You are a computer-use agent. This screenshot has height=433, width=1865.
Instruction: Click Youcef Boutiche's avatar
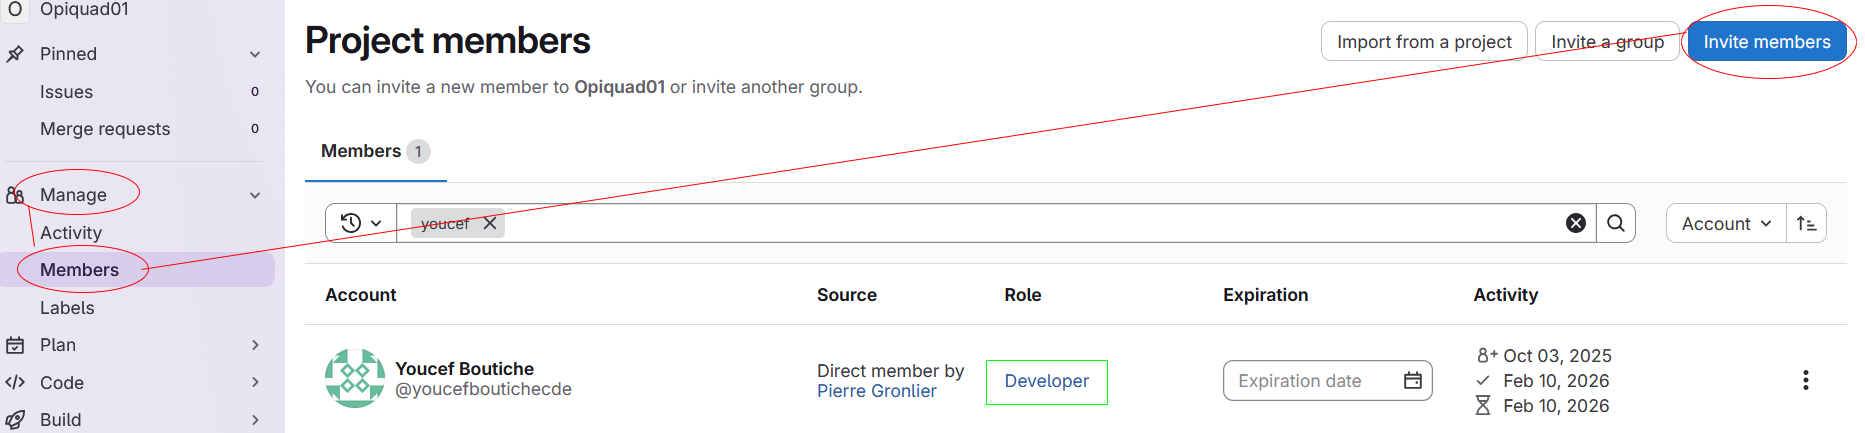(x=355, y=378)
